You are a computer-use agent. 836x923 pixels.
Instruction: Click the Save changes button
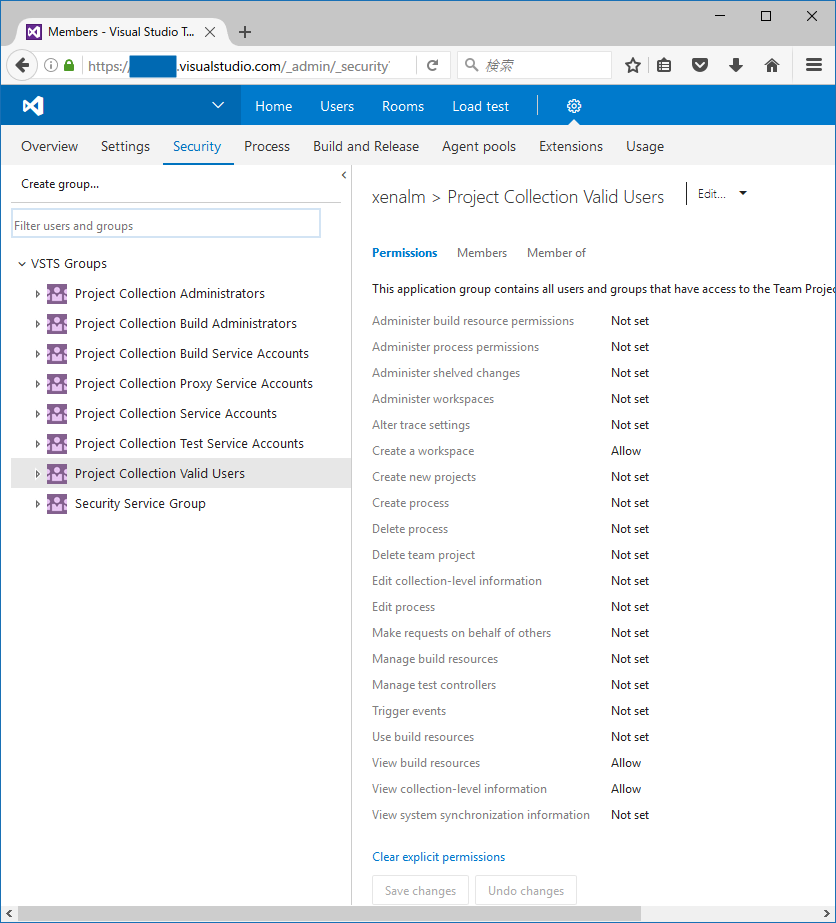pyautogui.click(x=420, y=890)
